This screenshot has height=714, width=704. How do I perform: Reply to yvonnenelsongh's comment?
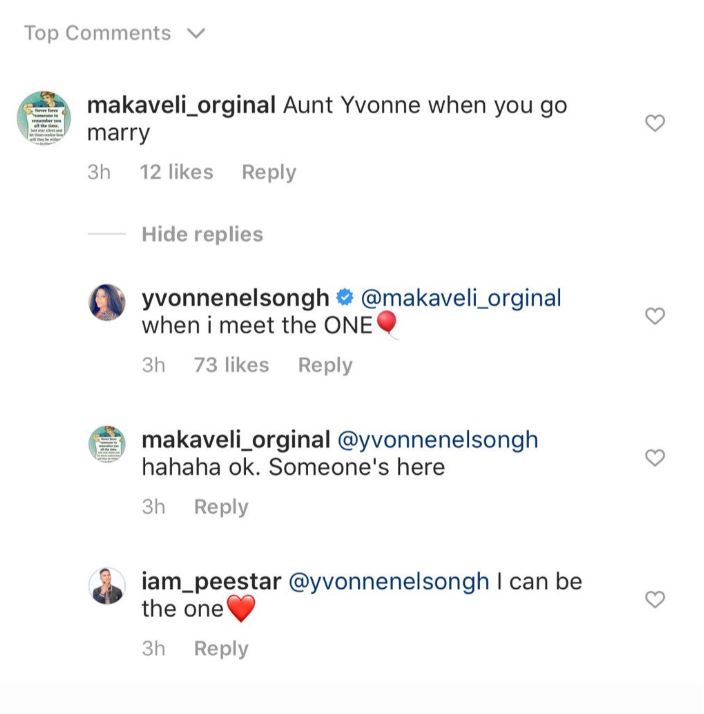[324, 365]
